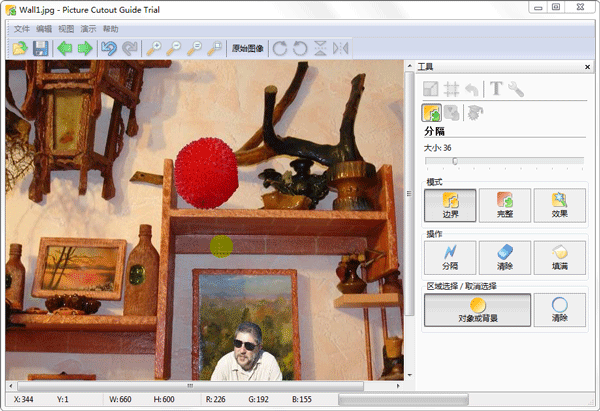Undo the last action in the toolbar
The image size is (600, 411).
point(109,48)
